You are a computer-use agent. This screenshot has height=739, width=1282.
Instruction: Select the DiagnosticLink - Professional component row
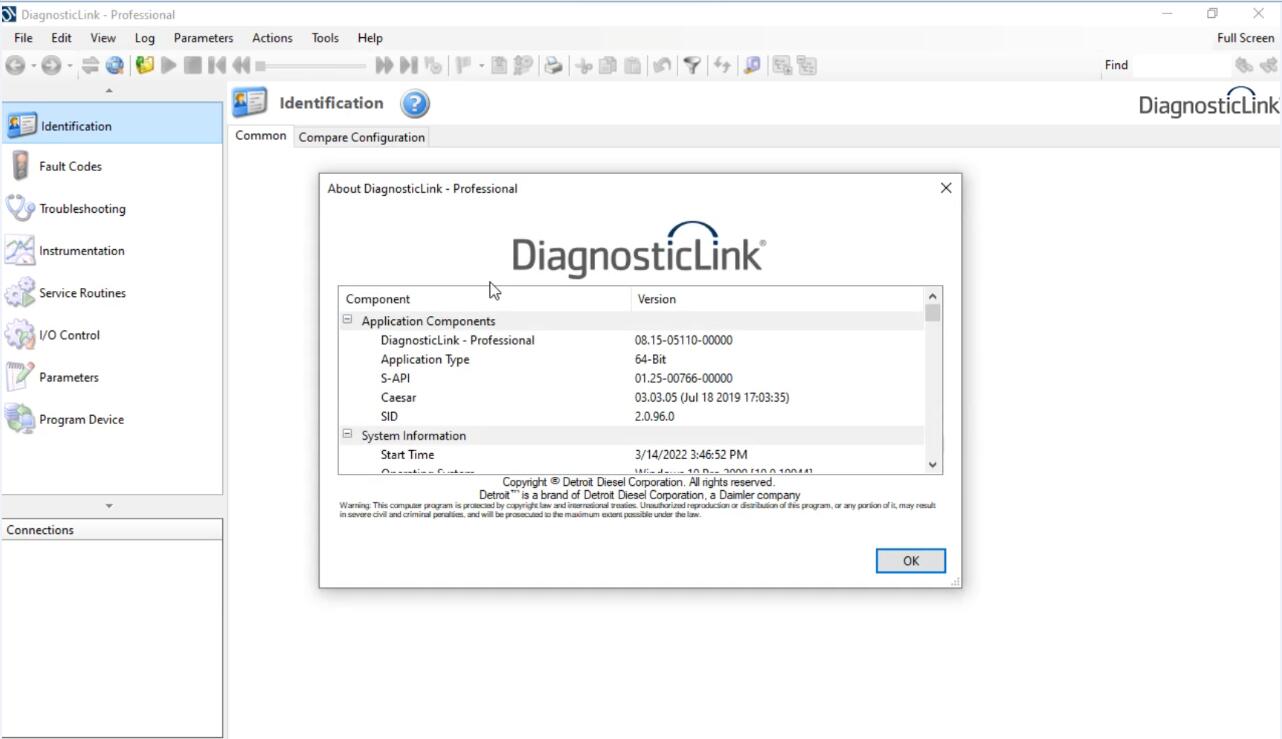(x=632, y=340)
